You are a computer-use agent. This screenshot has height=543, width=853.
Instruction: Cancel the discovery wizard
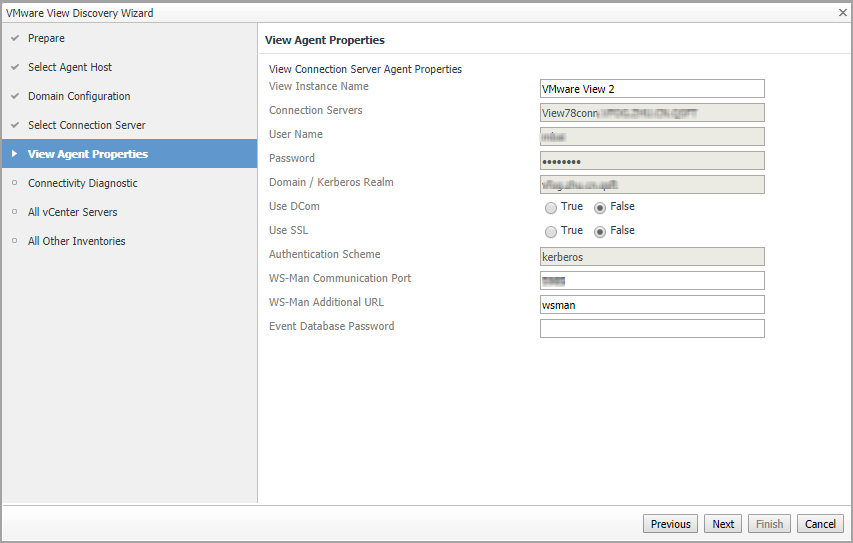point(820,524)
